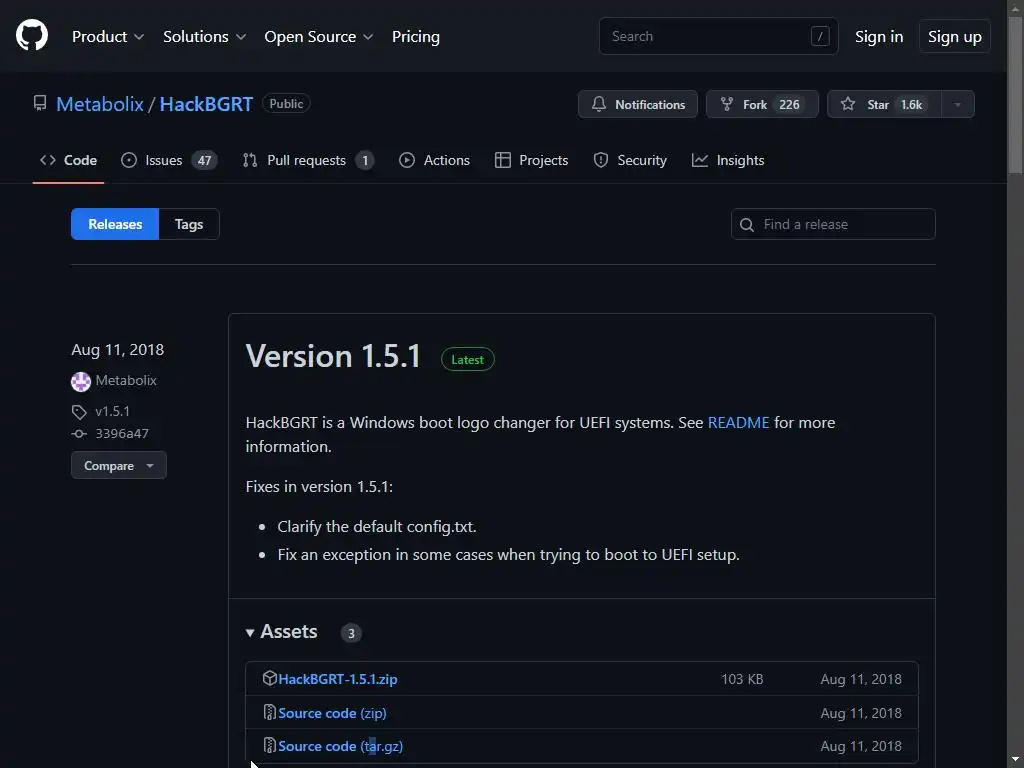Click the Latest release badge
Image resolution: width=1024 pixels, height=768 pixels.
coord(468,359)
